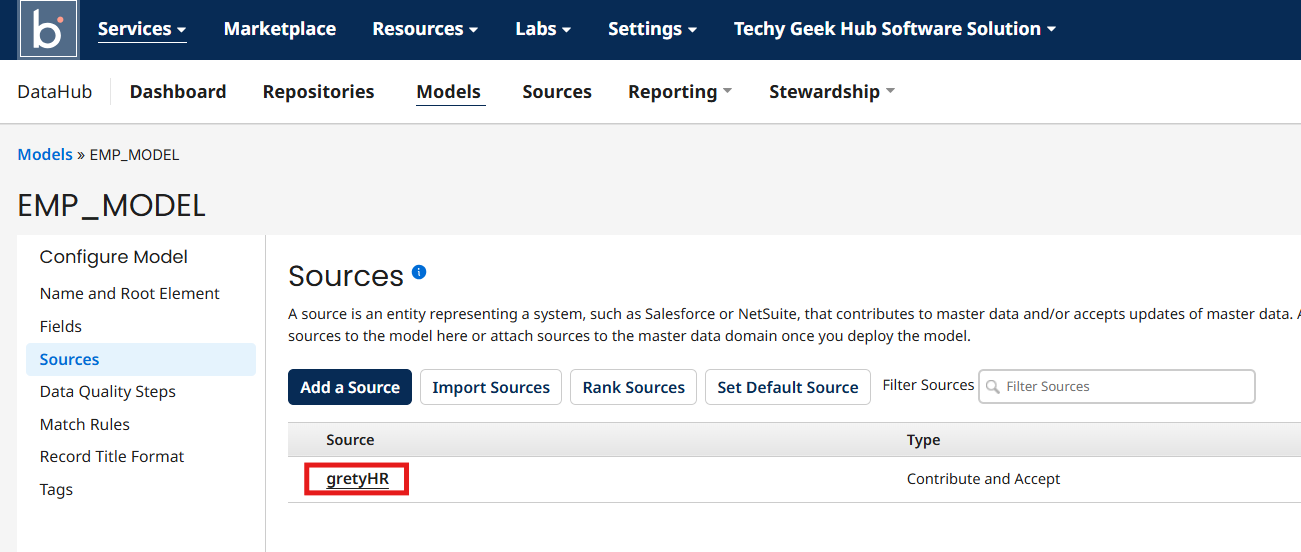Open the Repositories tab
The image size is (1301, 552).
(x=318, y=92)
